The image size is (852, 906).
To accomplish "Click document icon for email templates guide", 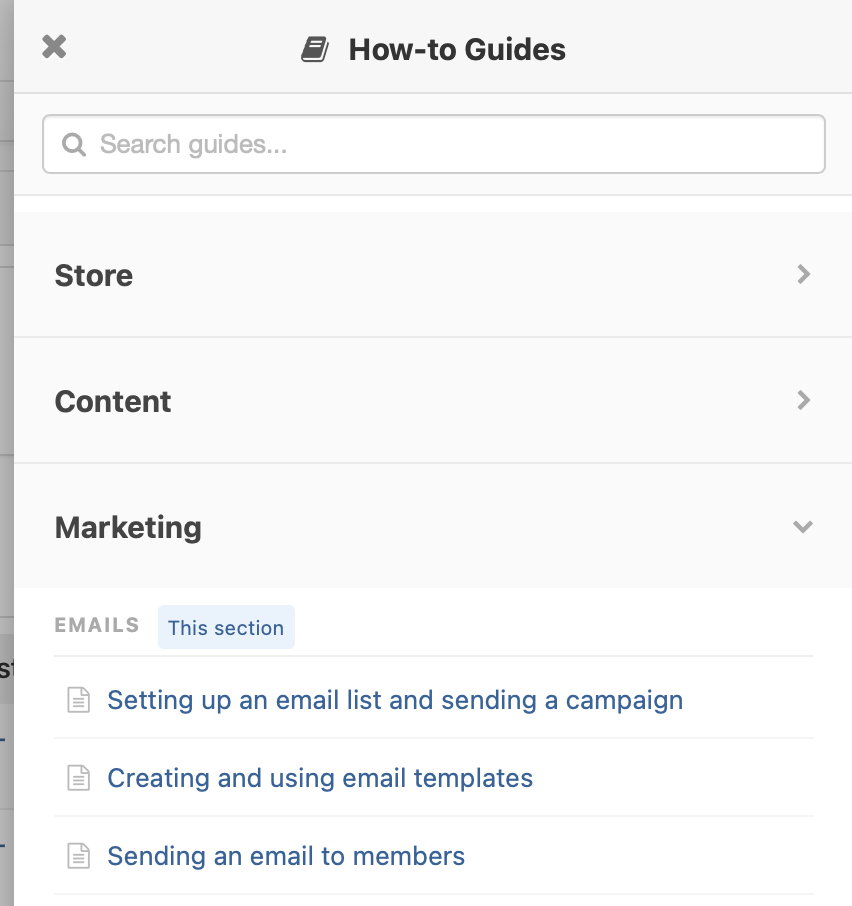I will pos(78,778).
